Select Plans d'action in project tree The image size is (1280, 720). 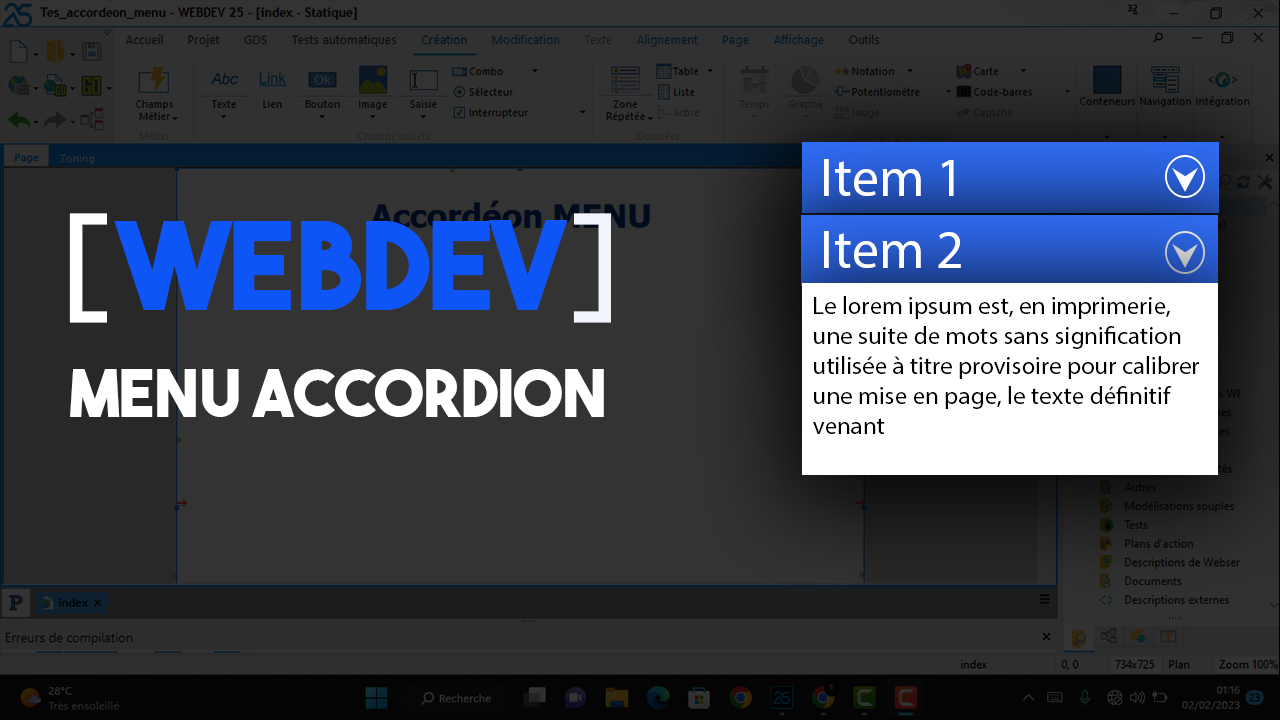coord(1159,544)
